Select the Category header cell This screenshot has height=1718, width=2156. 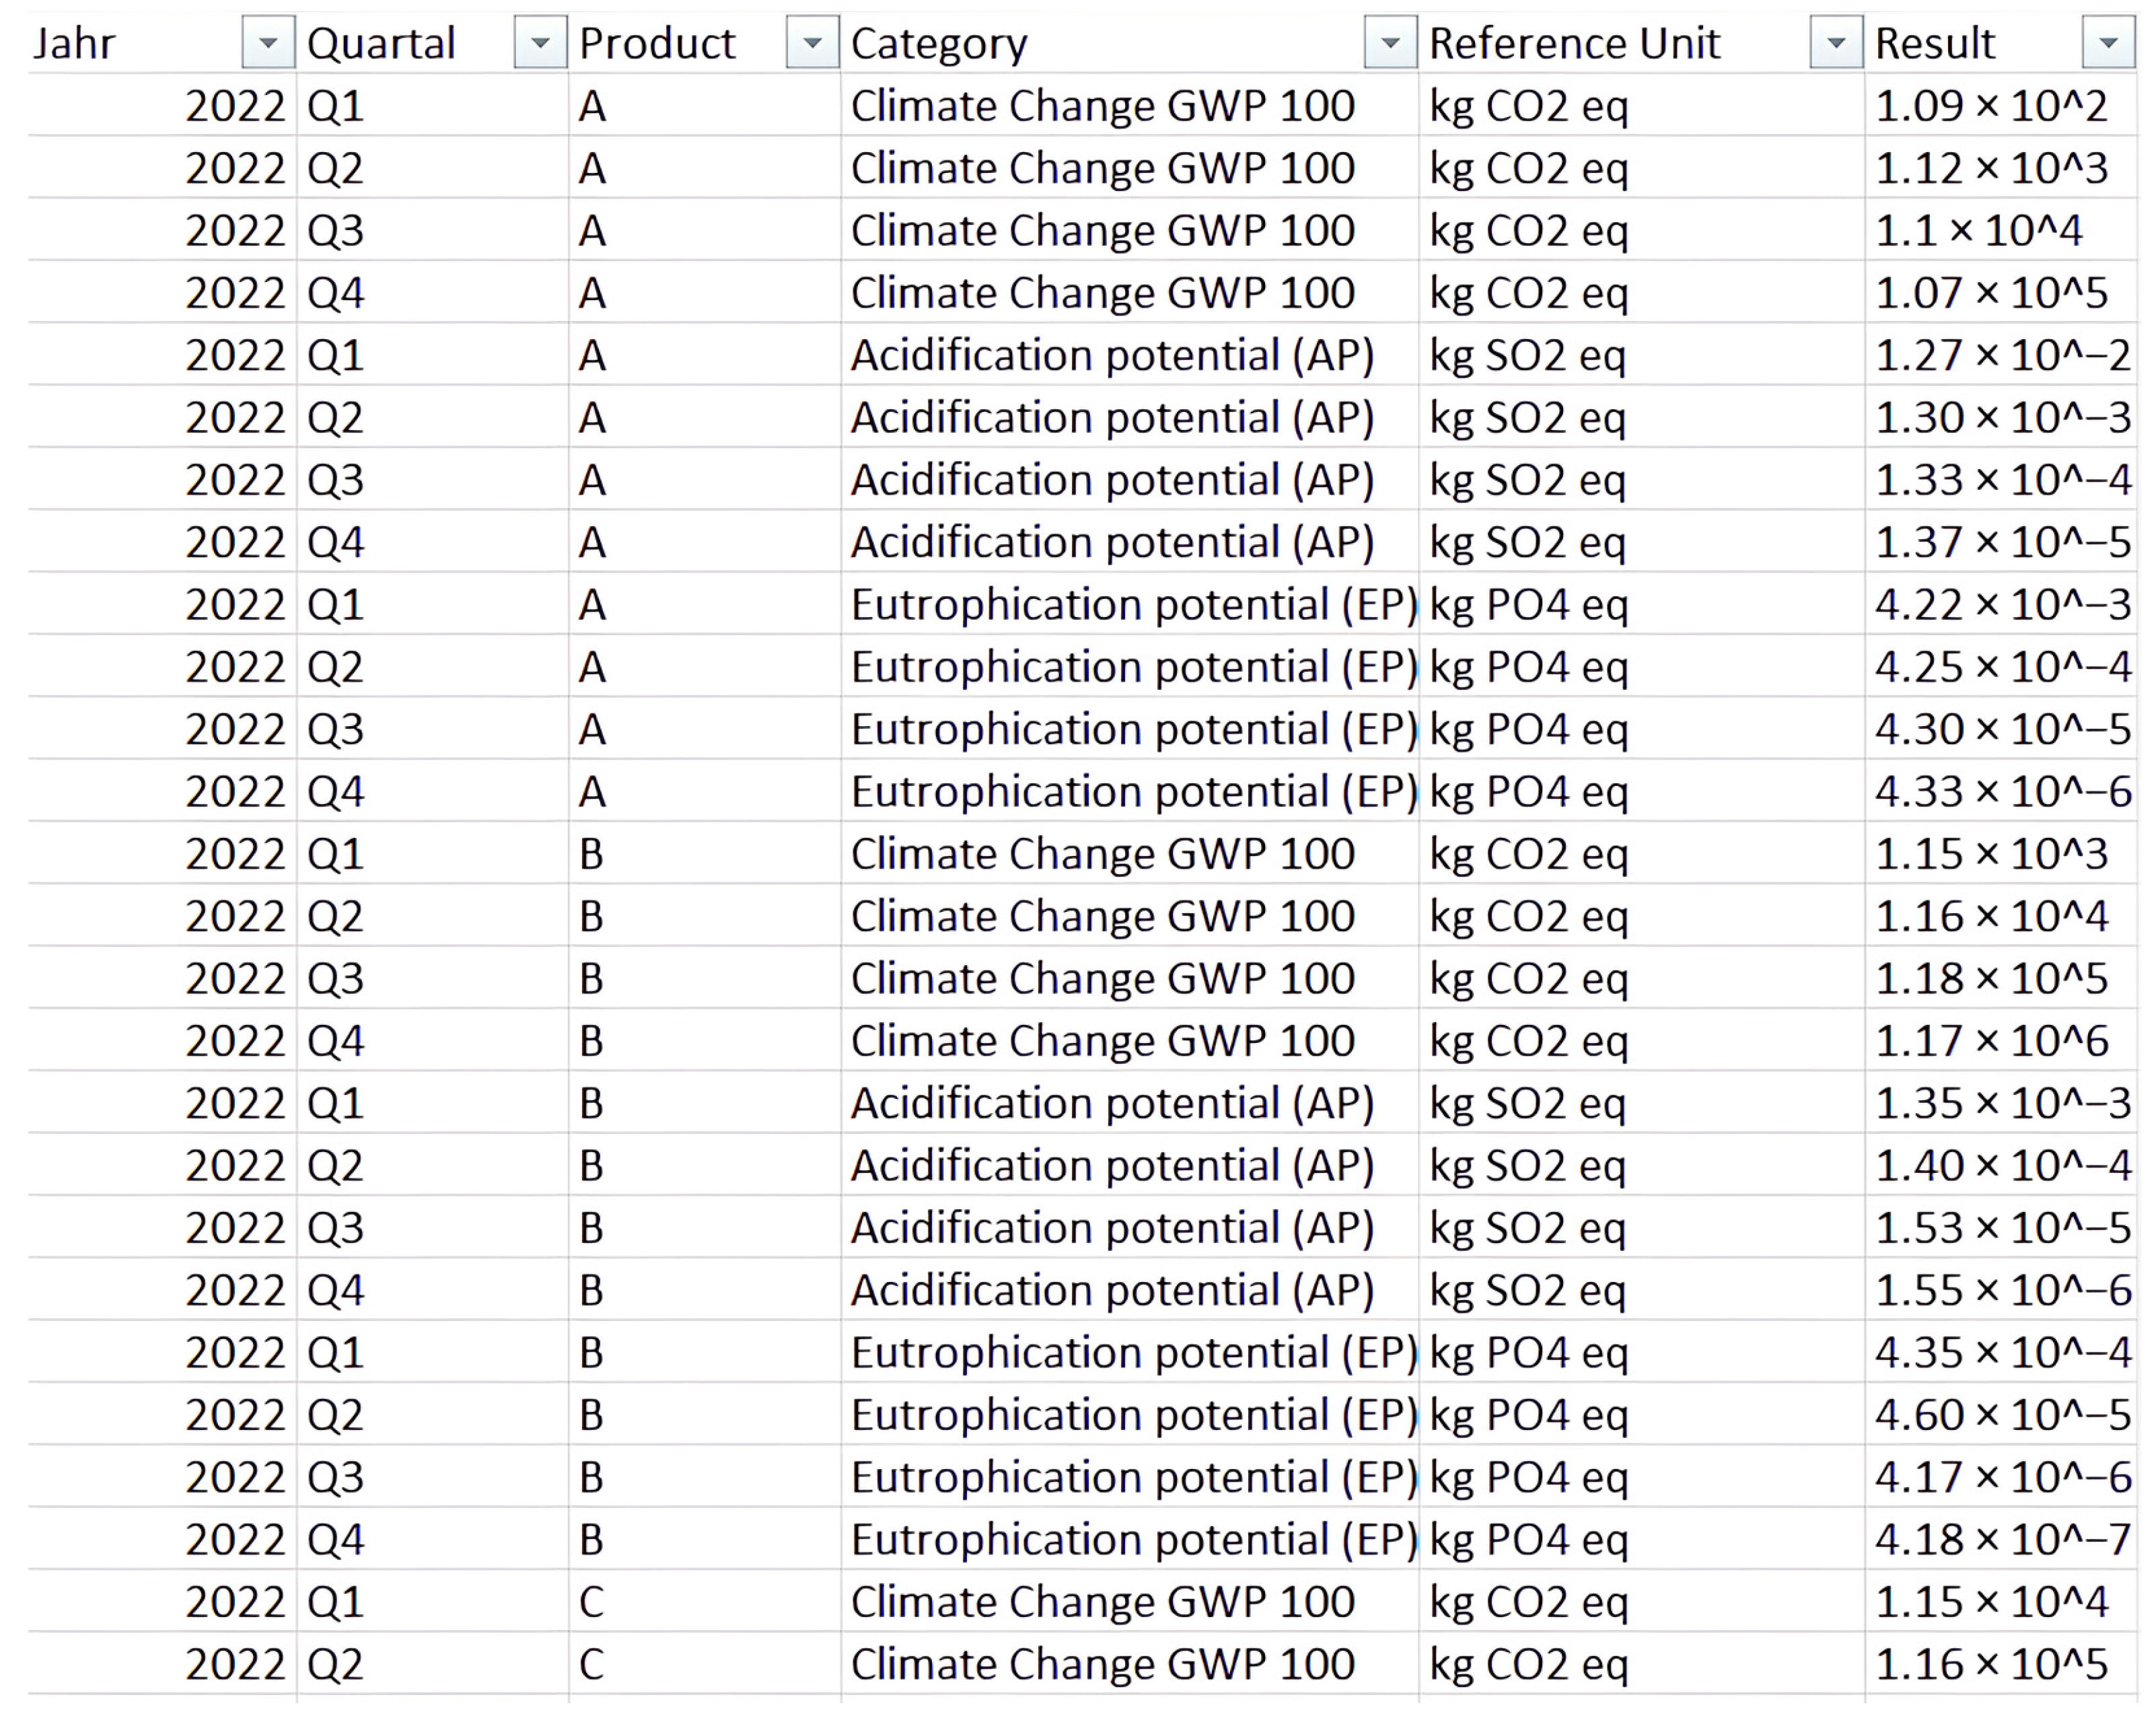pyautogui.click(x=1100, y=44)
